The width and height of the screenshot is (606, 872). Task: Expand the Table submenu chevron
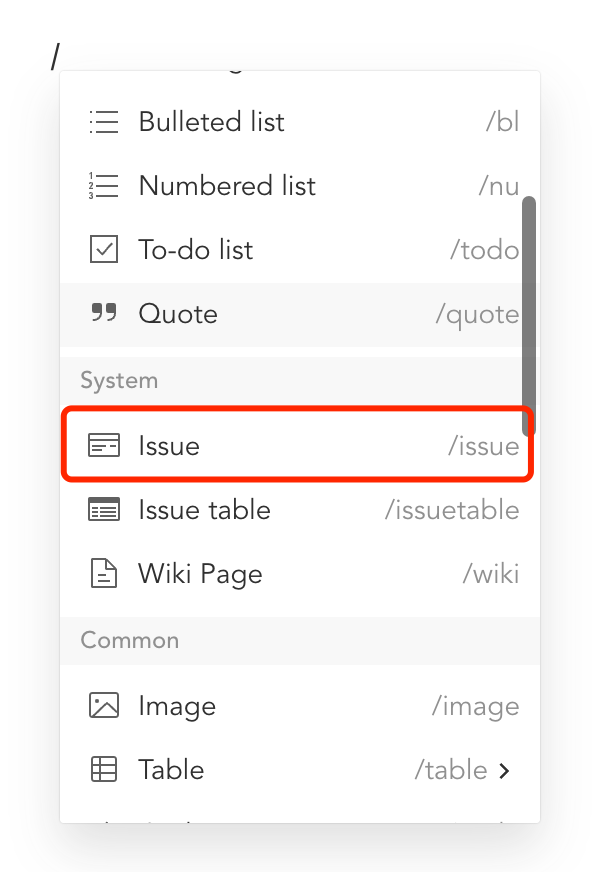click(x=504, y=771)
